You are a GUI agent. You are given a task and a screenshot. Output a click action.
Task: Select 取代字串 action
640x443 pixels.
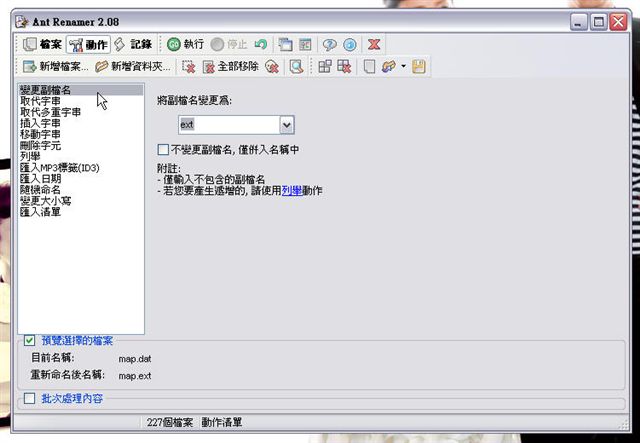coord(81,101)
